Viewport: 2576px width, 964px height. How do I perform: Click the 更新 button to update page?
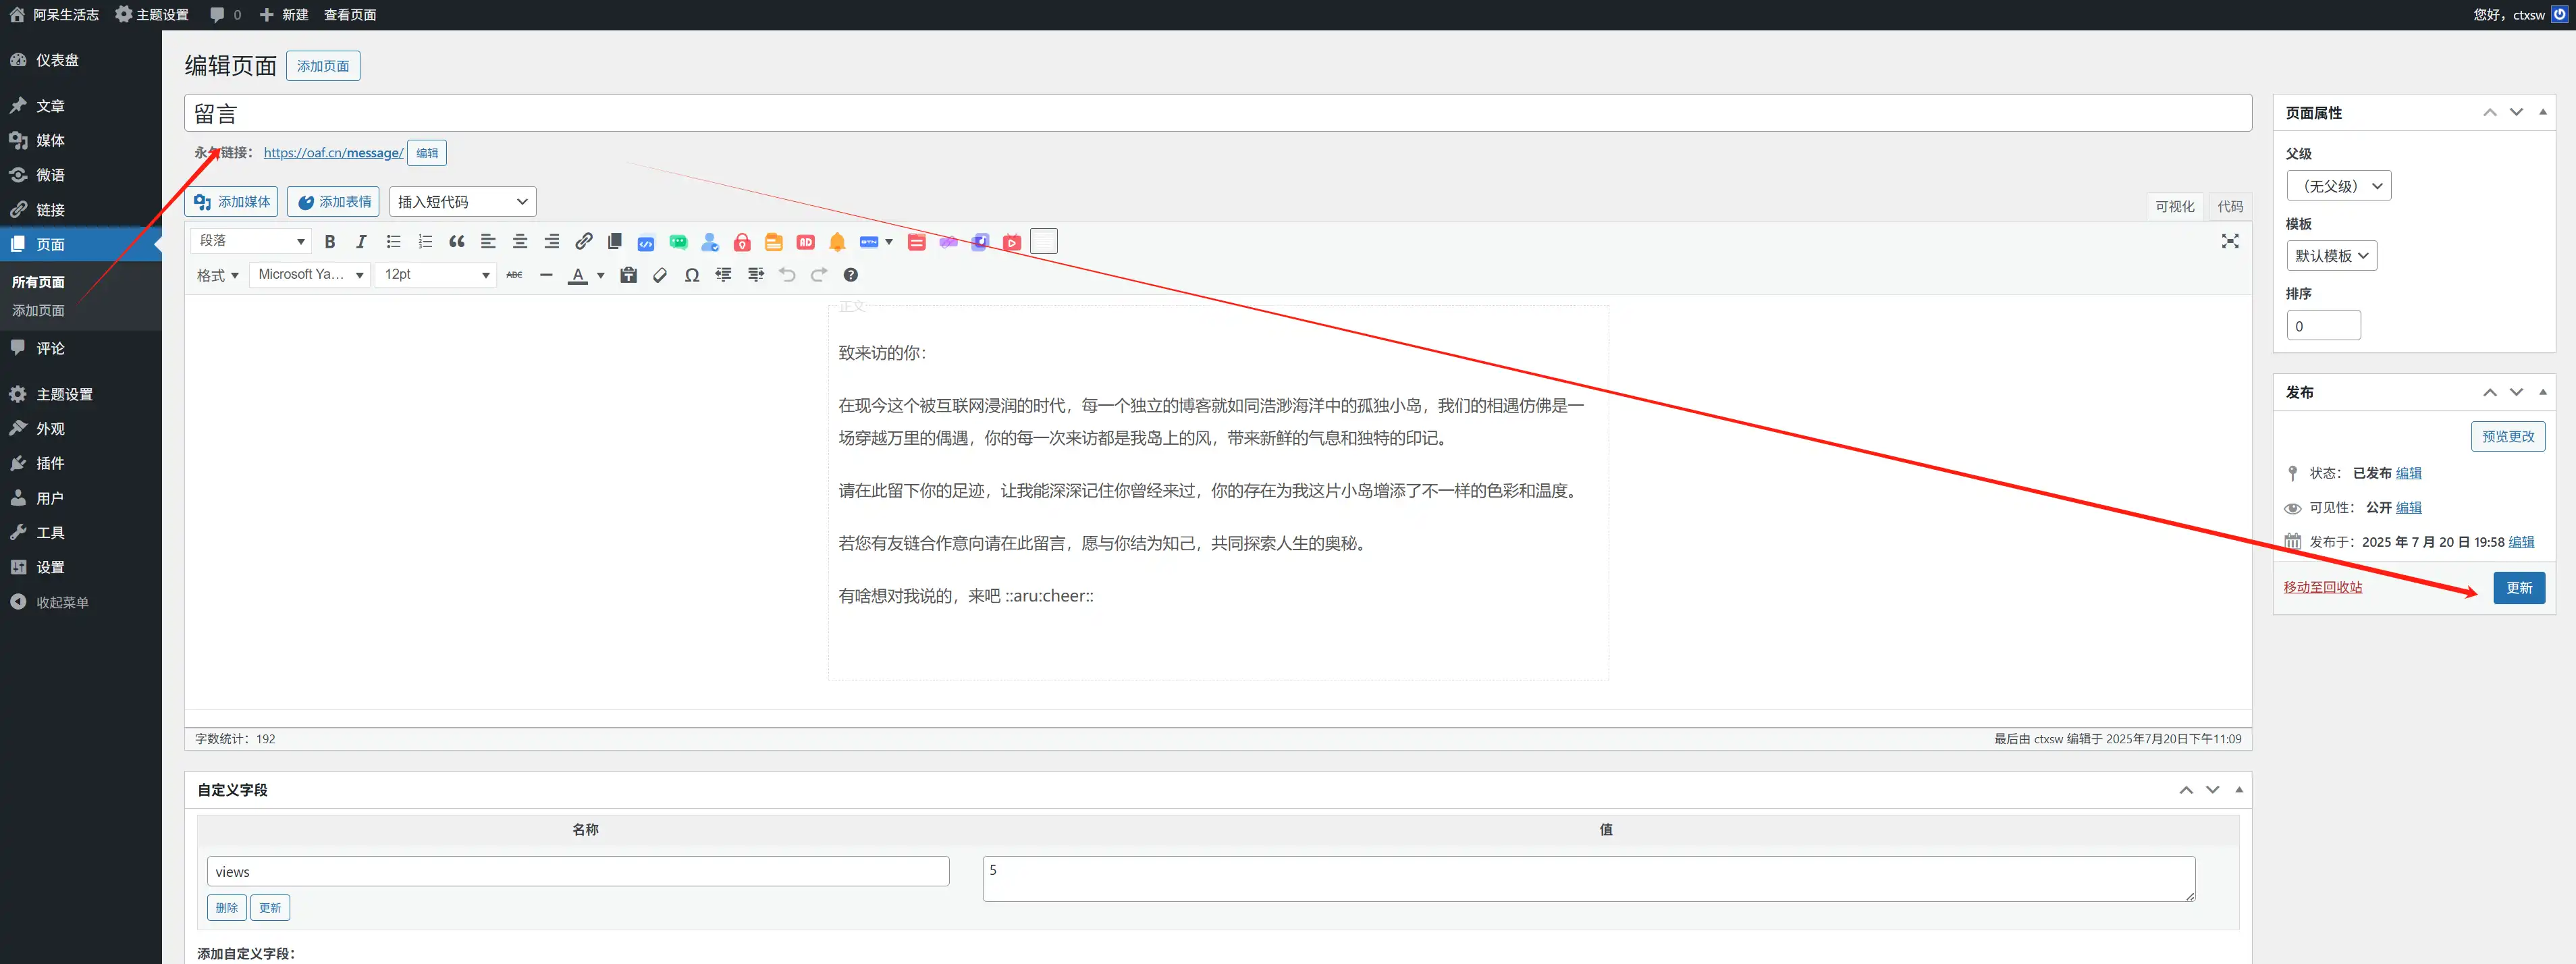(2519, 588)
